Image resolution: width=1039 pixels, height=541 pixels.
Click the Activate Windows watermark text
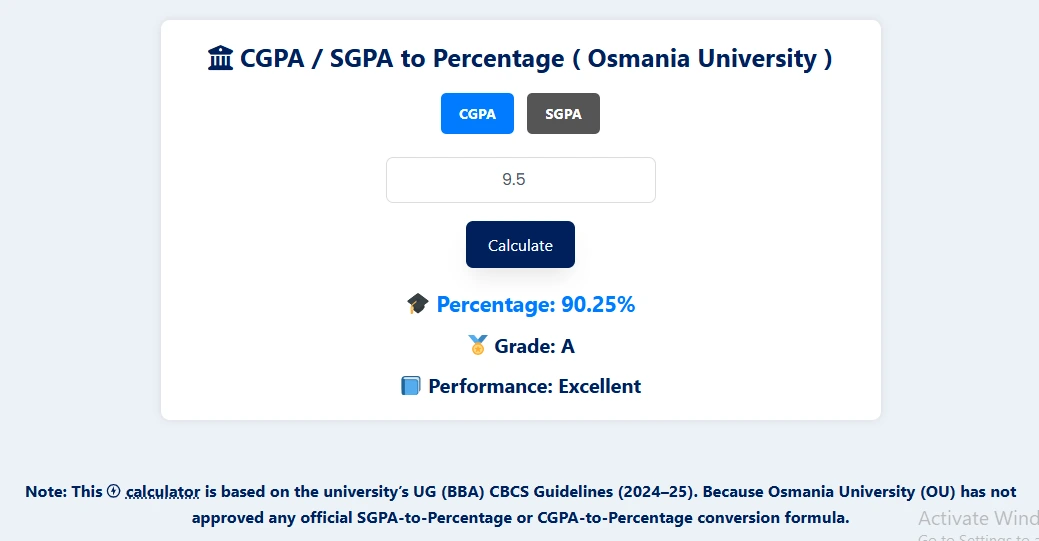click(x=978, y=518)
